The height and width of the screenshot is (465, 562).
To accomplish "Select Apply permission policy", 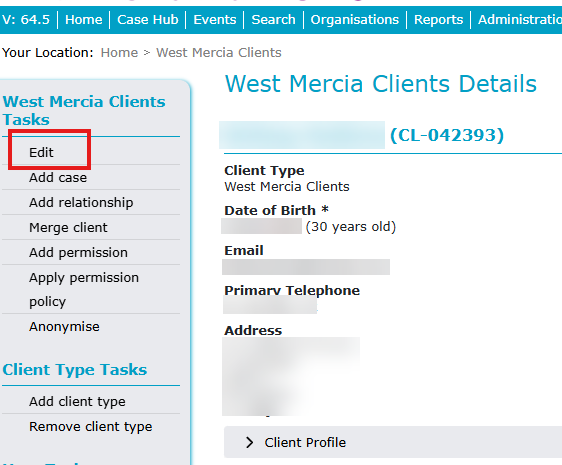I will pyautogui.click(x=84, y=289).
